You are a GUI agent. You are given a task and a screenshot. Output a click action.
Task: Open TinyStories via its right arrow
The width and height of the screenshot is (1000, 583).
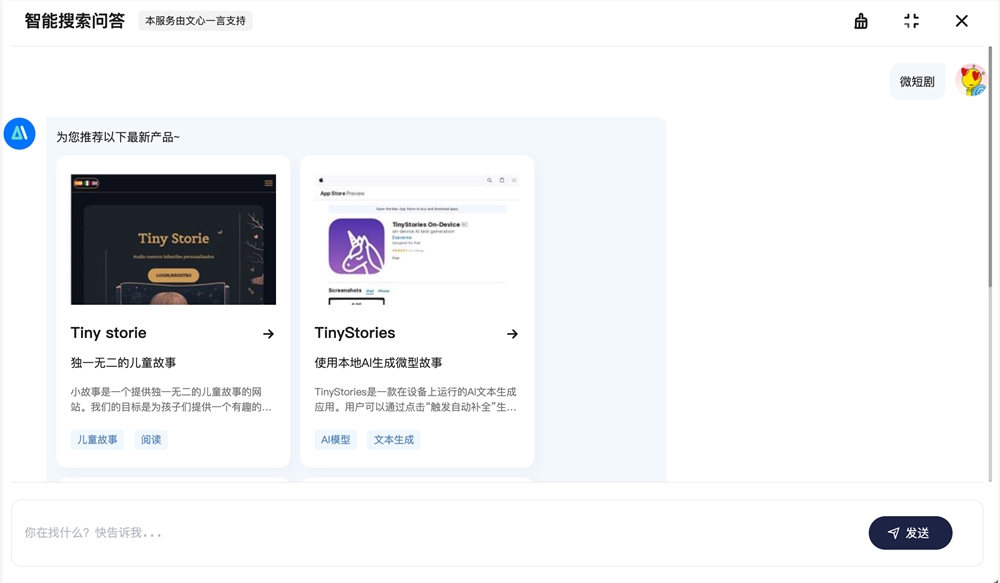[x=512, y=334]
